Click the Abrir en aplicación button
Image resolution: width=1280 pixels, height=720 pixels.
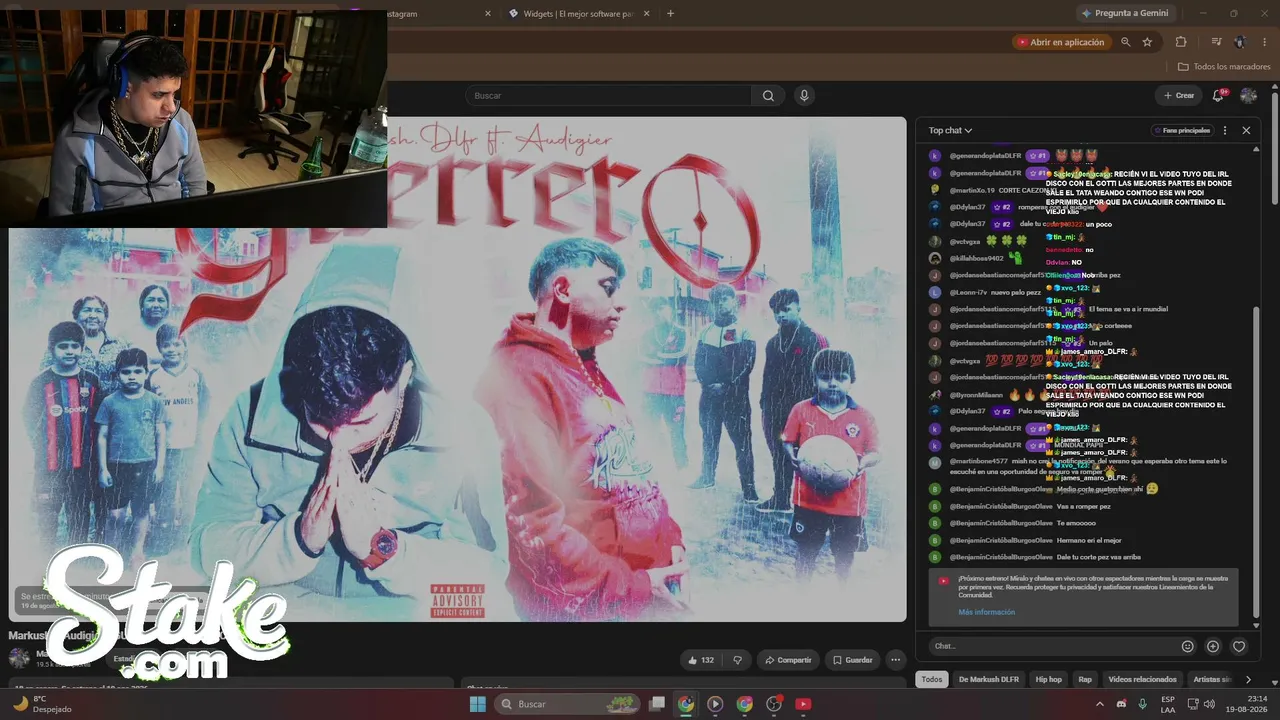(1060, 42)
